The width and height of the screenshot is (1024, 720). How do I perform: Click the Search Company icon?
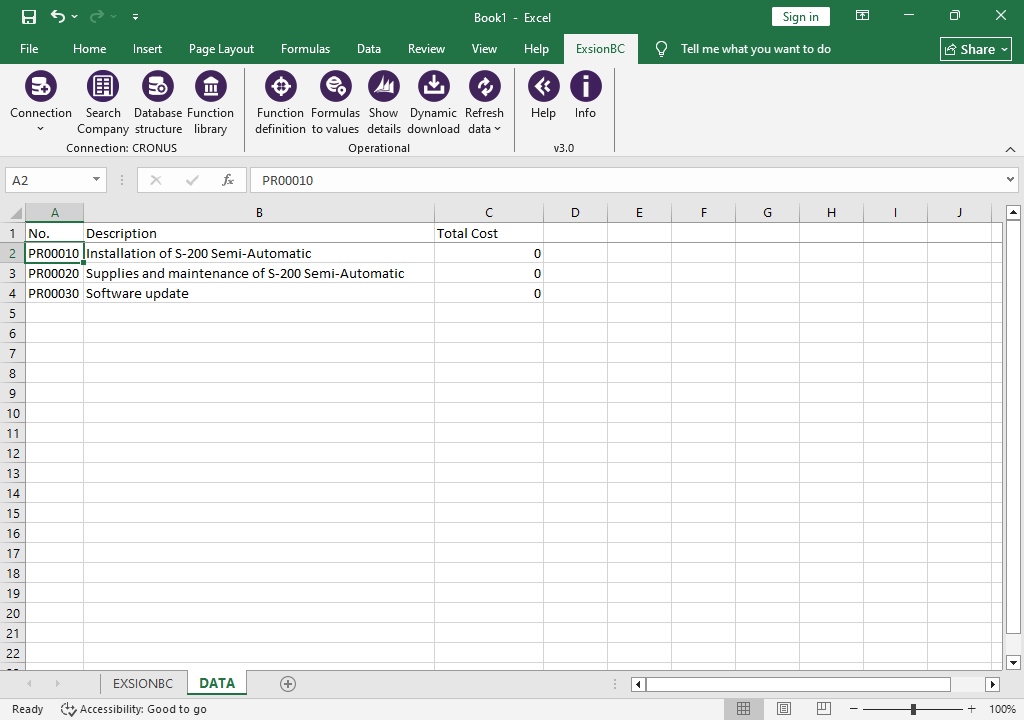103,86
